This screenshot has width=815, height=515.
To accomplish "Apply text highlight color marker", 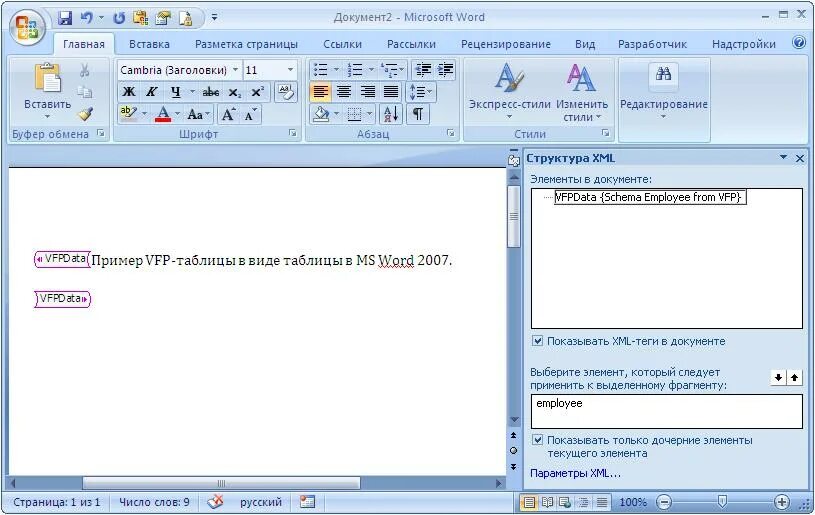I will click(x=128, y=114).
